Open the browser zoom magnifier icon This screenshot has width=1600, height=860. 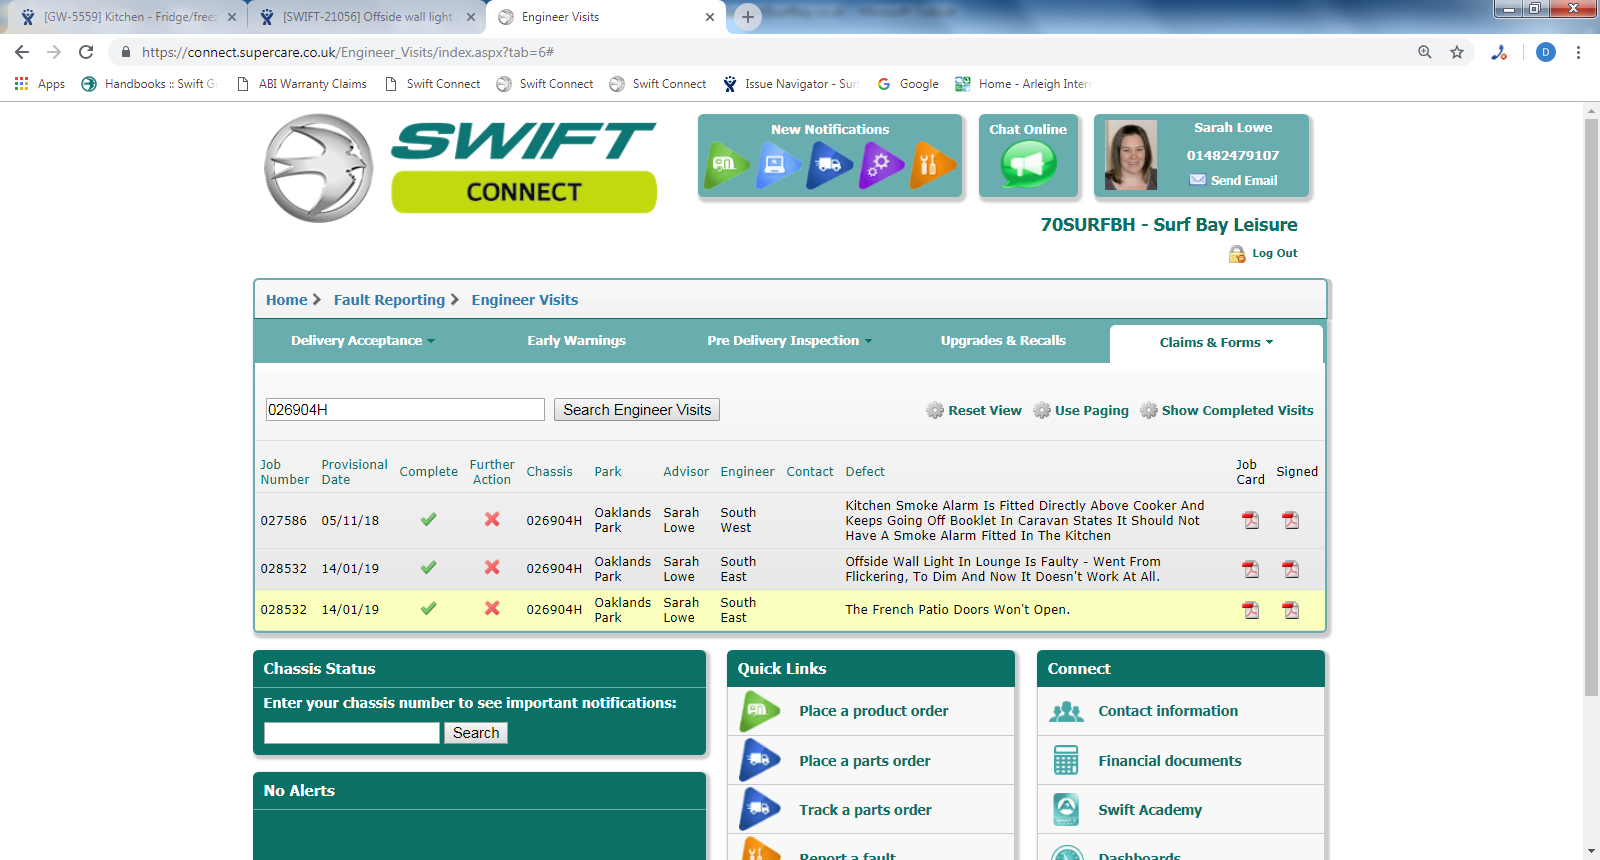[1425, 52]
